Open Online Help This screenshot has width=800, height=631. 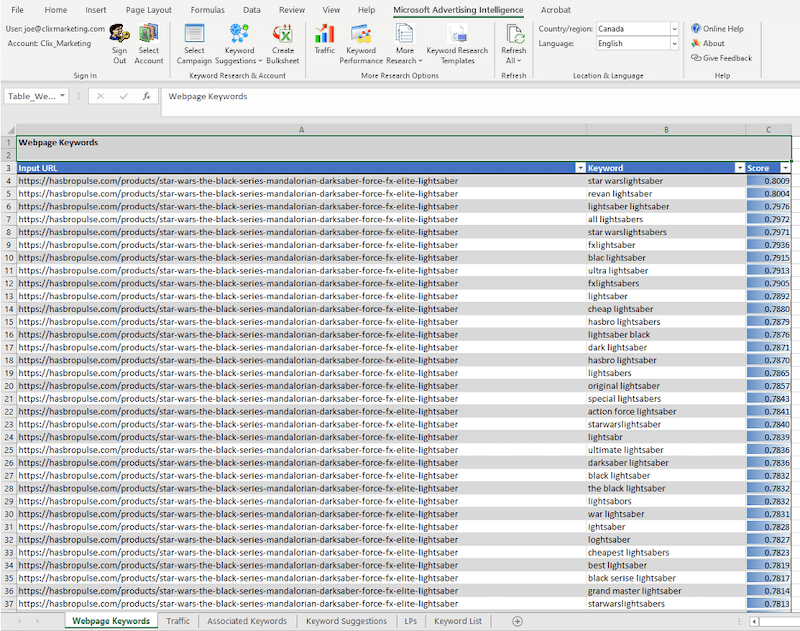[x=717, y=29]
